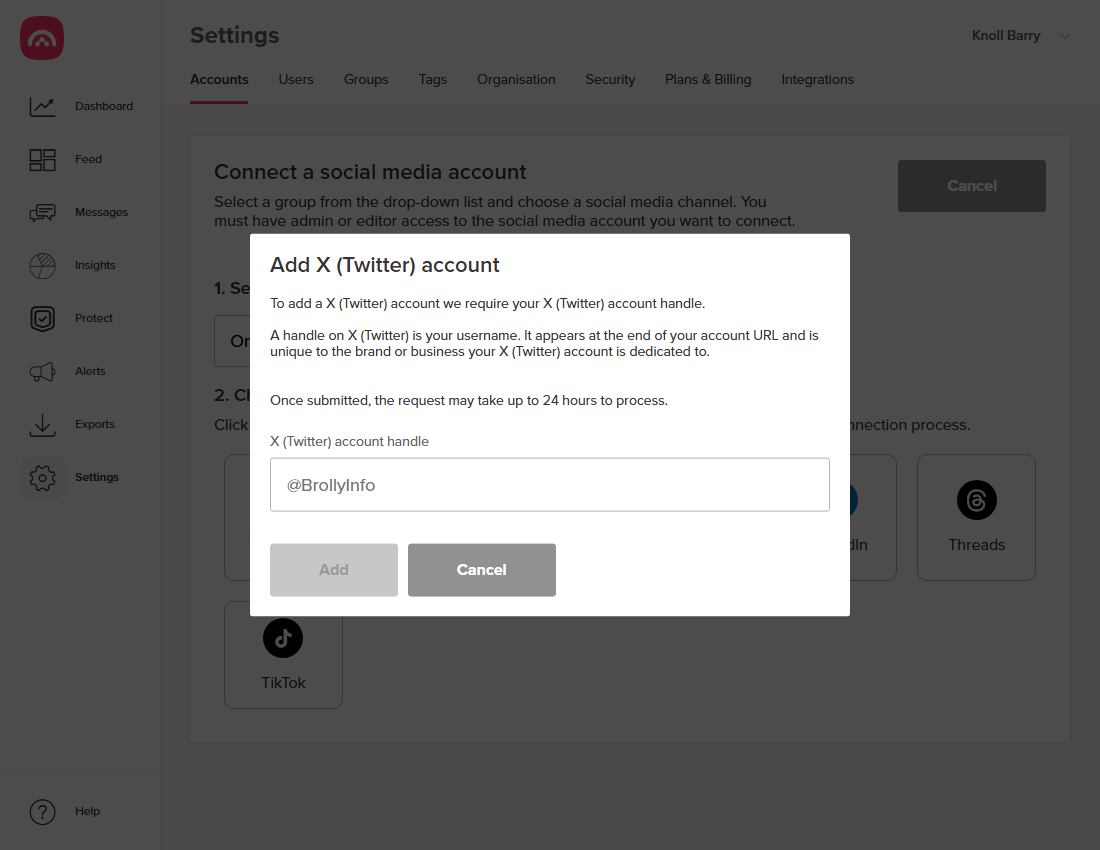Screen dimensions: 1100x850
Task: Switch to the Tags tab
Action: tap(432, 79)
